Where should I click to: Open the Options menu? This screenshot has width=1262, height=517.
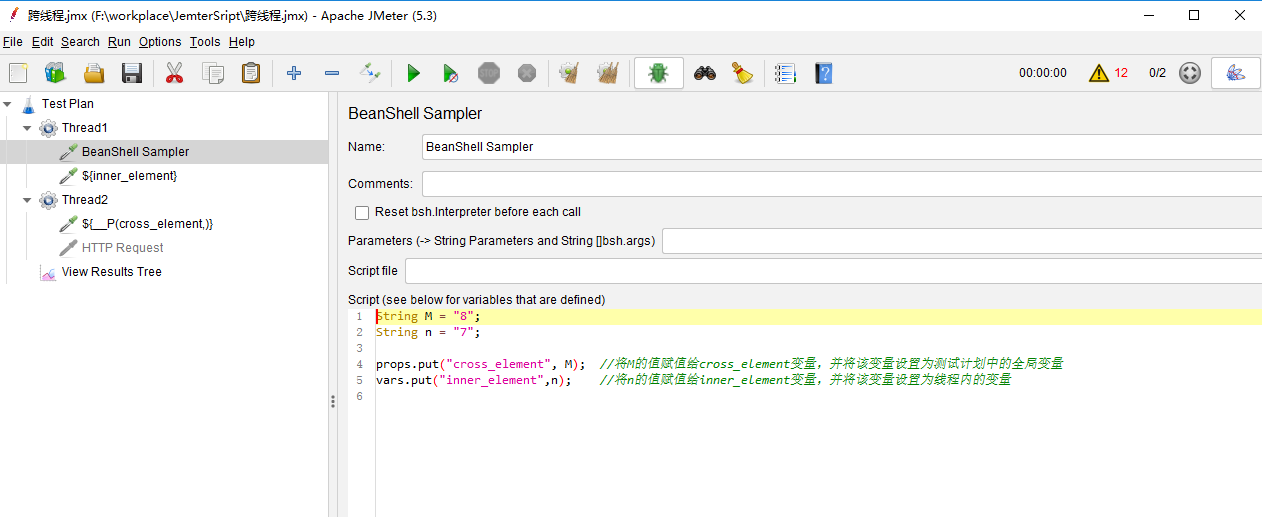[x=160, y=42]
